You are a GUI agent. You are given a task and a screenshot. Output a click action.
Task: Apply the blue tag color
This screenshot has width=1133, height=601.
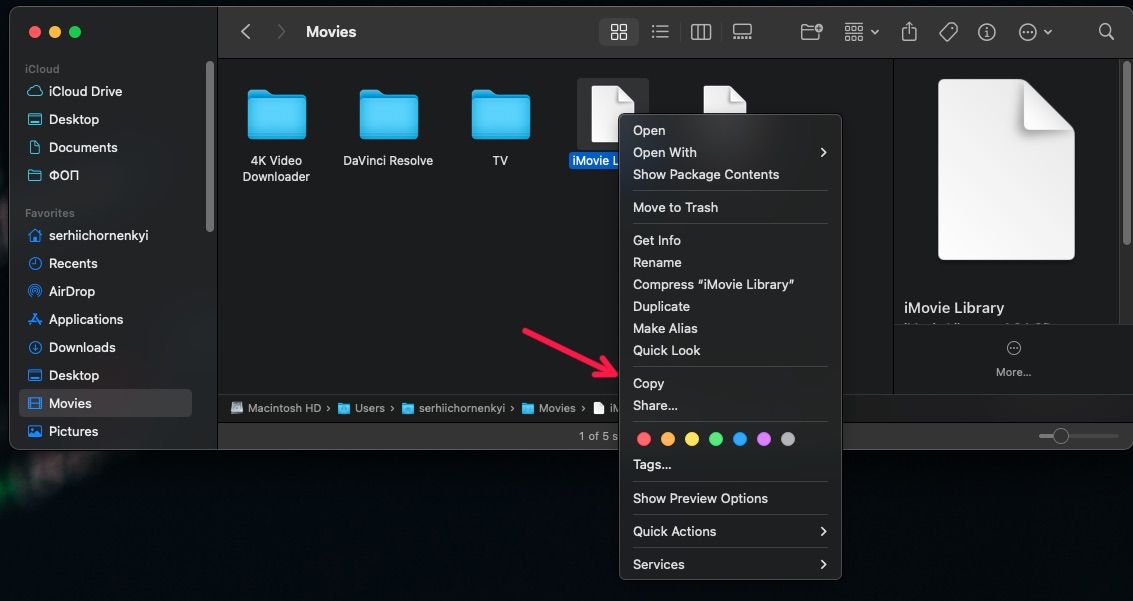pyautogui.click(x=740, y=439)
